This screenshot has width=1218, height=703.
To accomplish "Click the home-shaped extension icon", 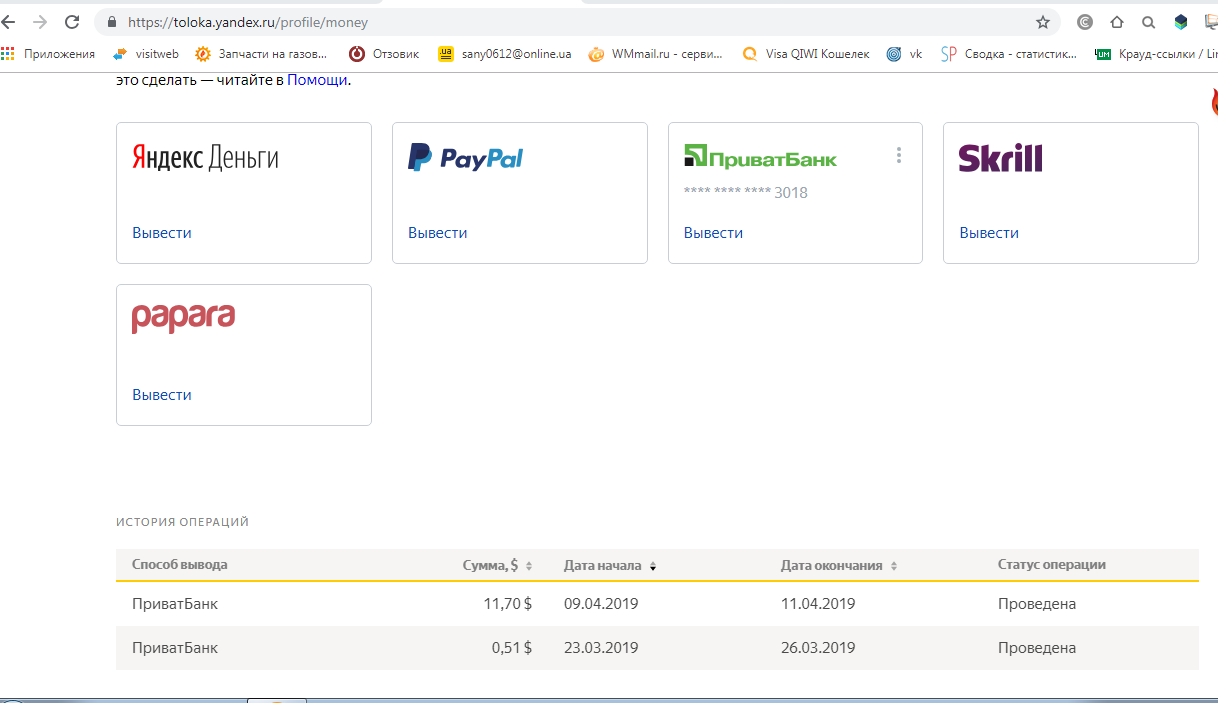I will pyautogui.click(x=1117, y=22).
